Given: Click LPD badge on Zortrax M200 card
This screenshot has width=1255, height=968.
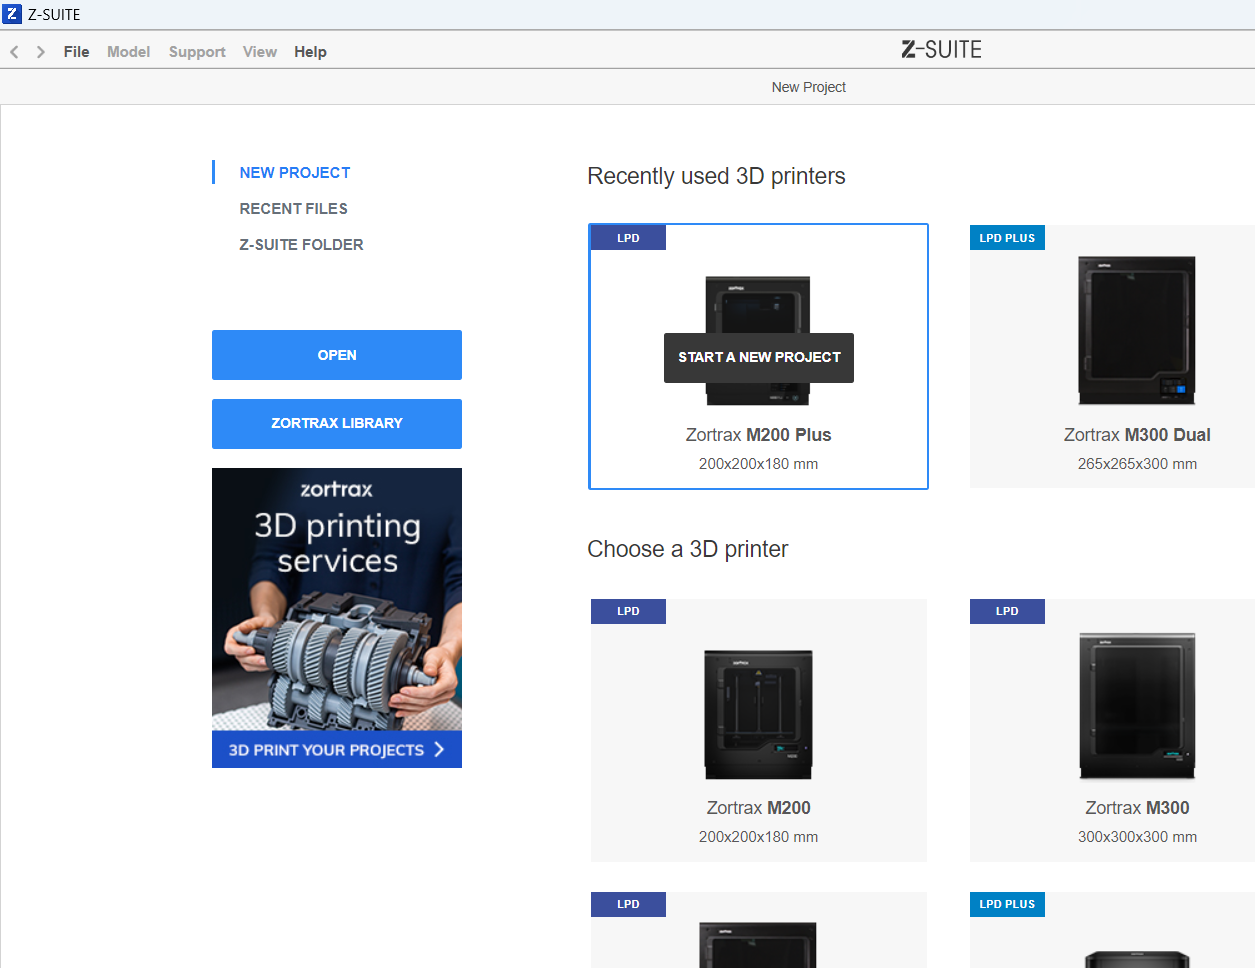Looking at the screenshot, I should (x=628, y=611).
